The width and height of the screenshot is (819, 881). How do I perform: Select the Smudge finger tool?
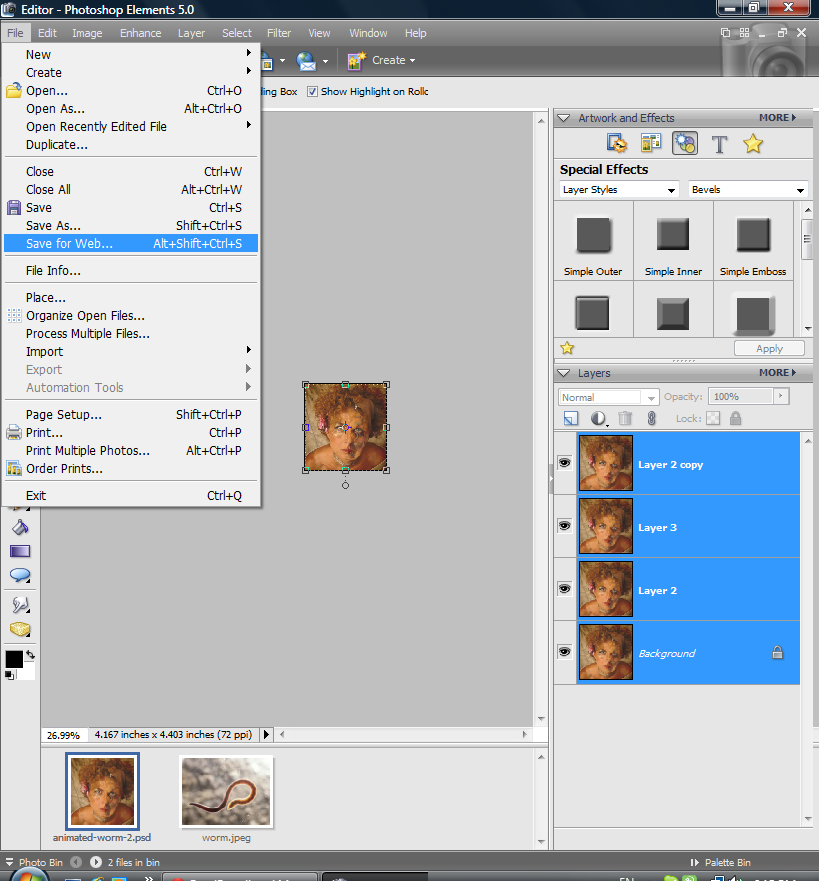20,605
